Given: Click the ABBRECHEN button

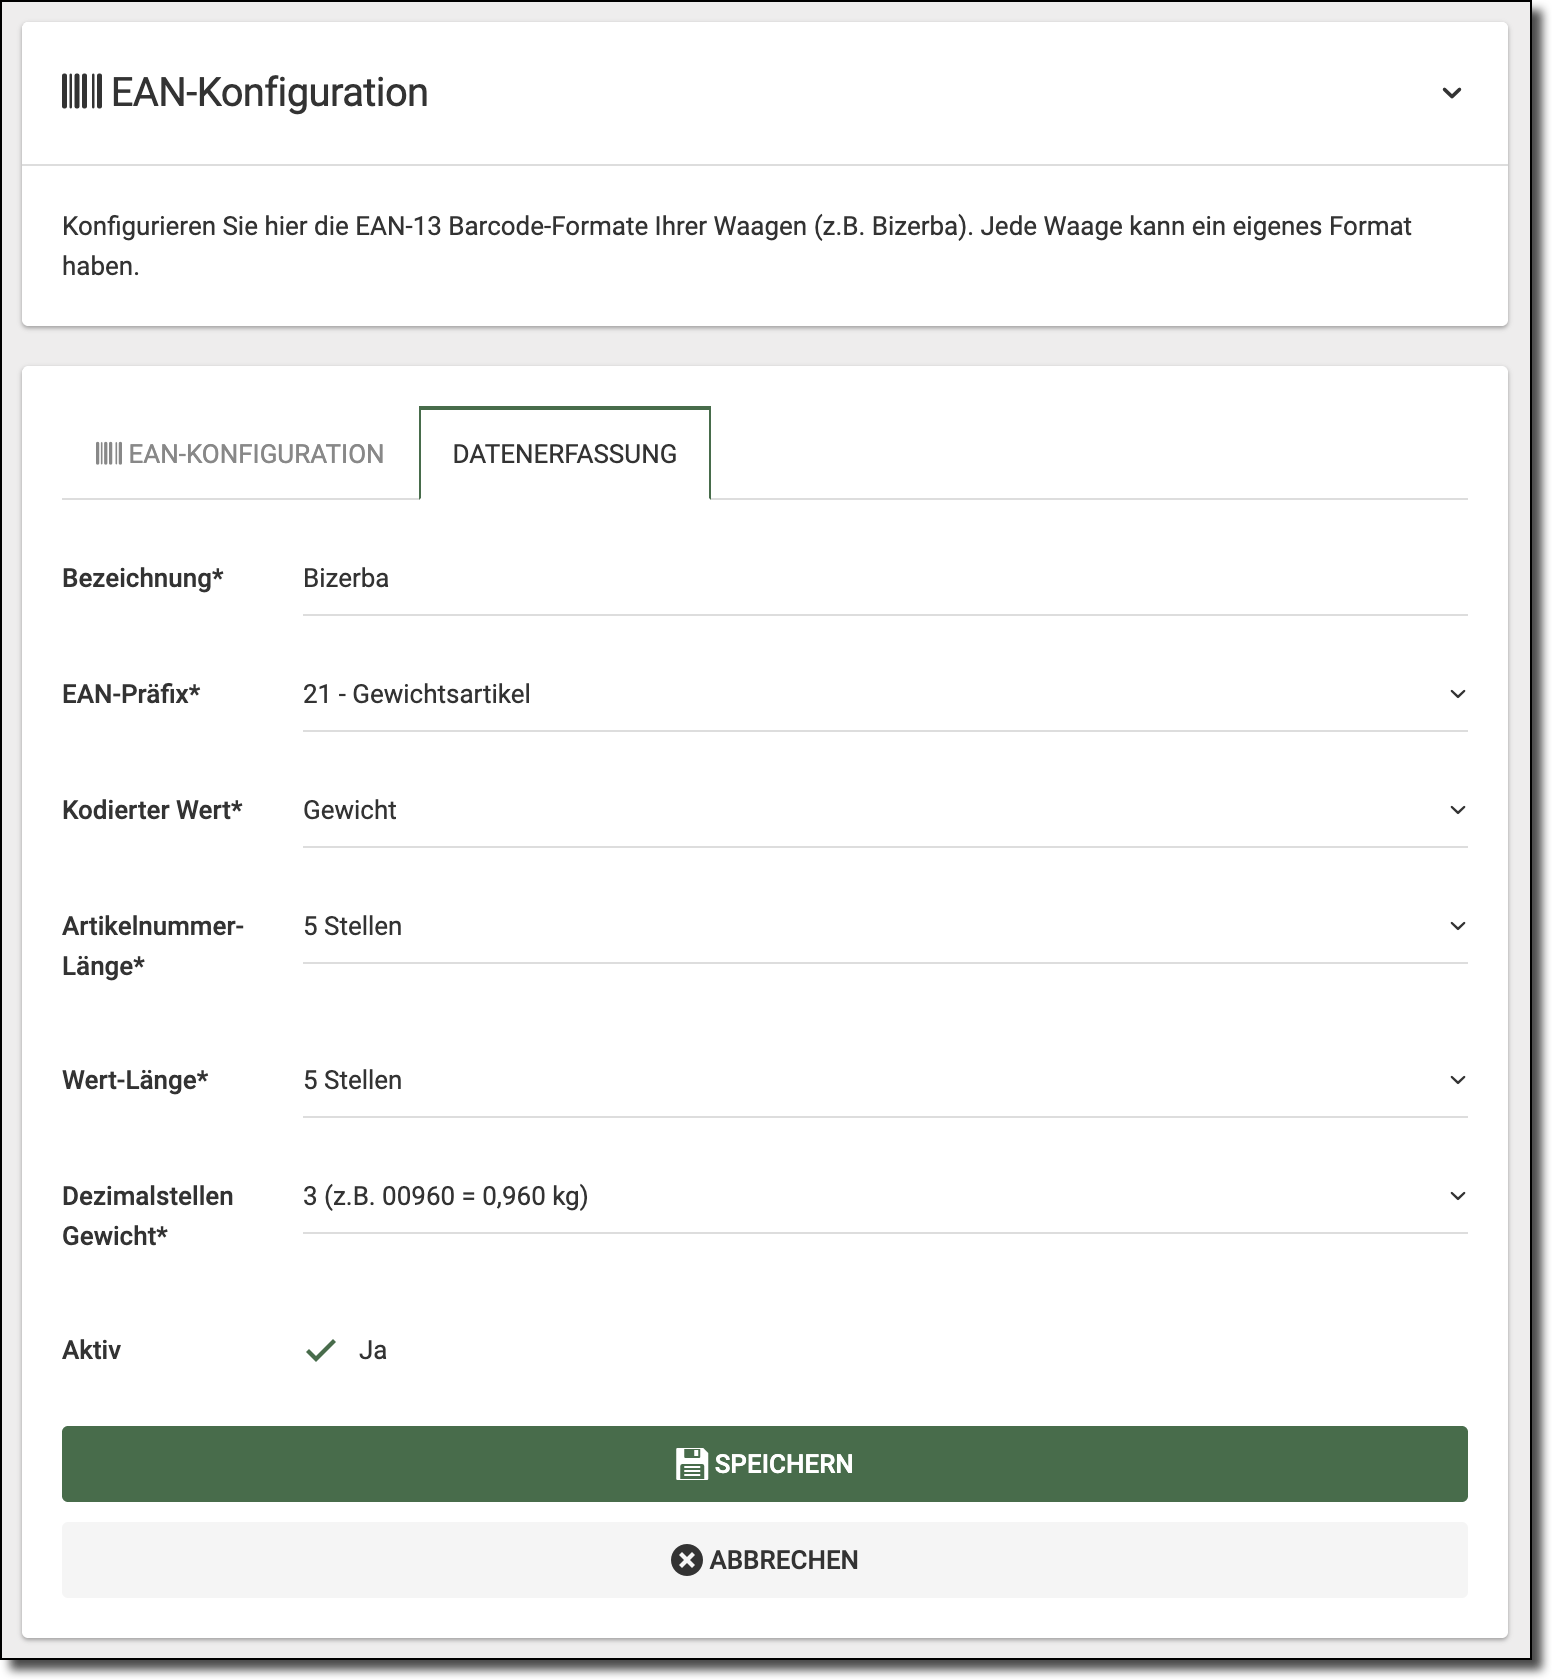Looking at the screenshot, I should (764, 1560).
